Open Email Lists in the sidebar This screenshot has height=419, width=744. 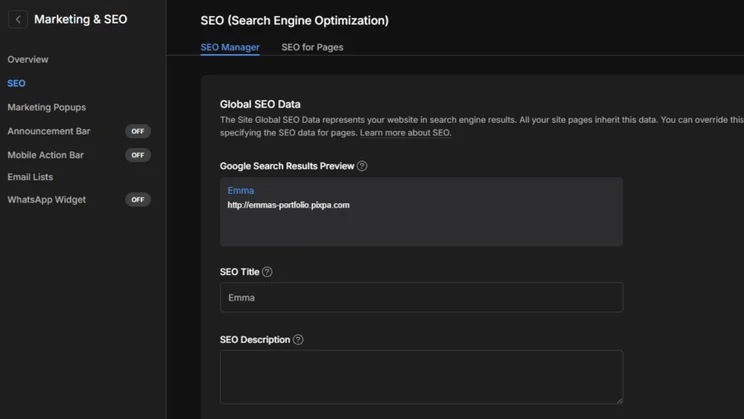point(30,177)
